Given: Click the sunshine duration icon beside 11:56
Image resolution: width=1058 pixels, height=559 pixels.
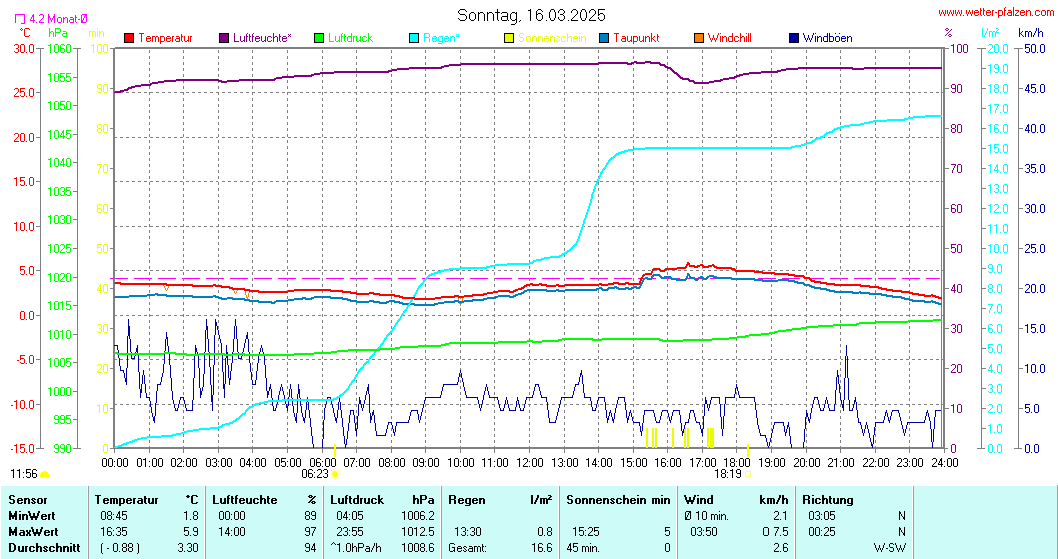Looking at the screenshot, I should 45,474.
